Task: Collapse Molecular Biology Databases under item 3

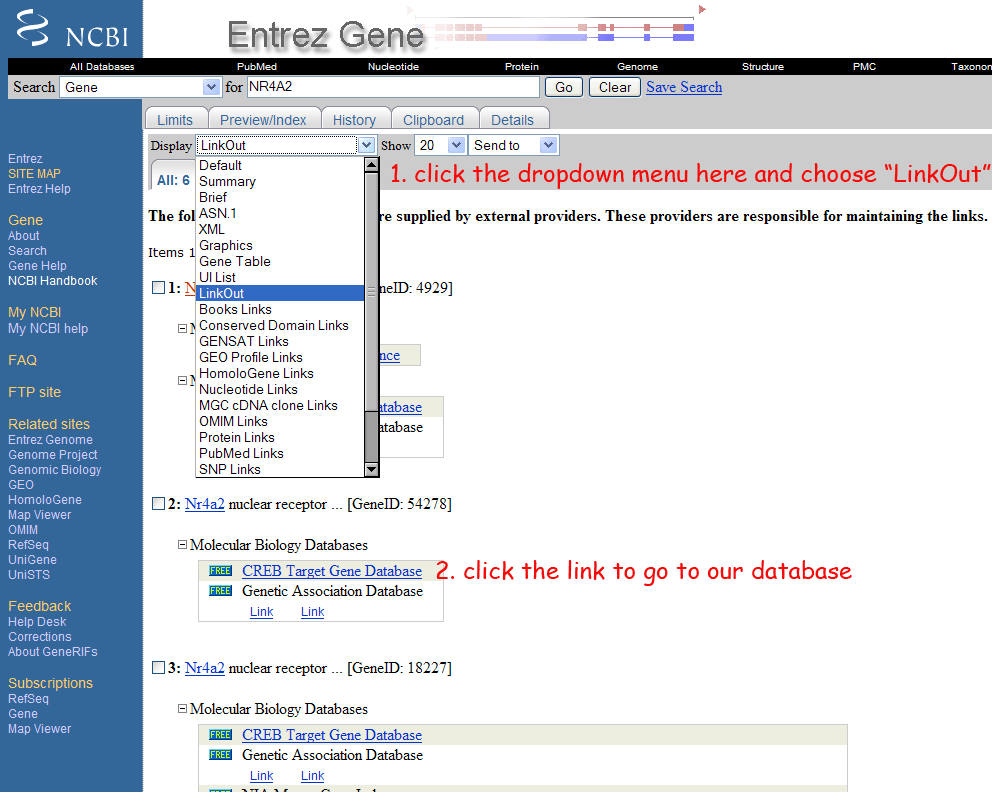Action: (182, 708)
